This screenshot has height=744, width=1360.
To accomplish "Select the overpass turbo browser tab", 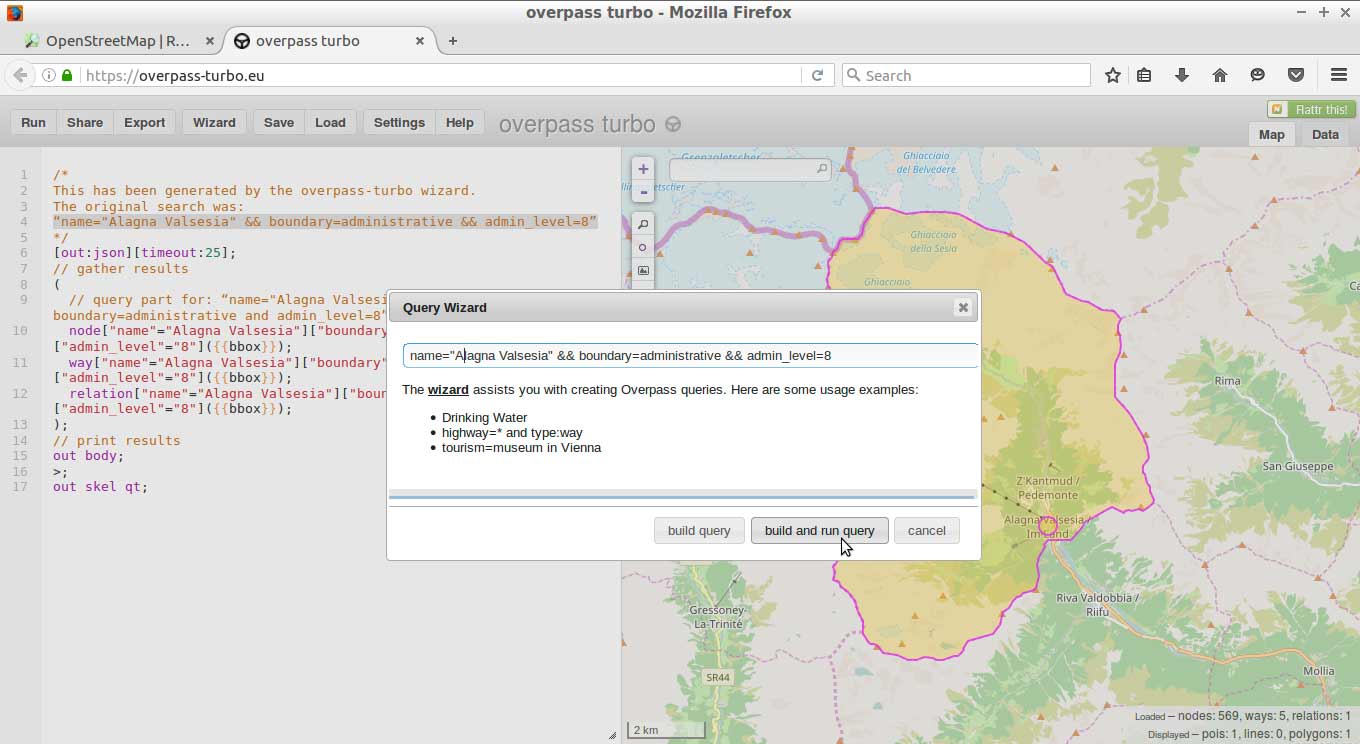I will pos(330,41).
